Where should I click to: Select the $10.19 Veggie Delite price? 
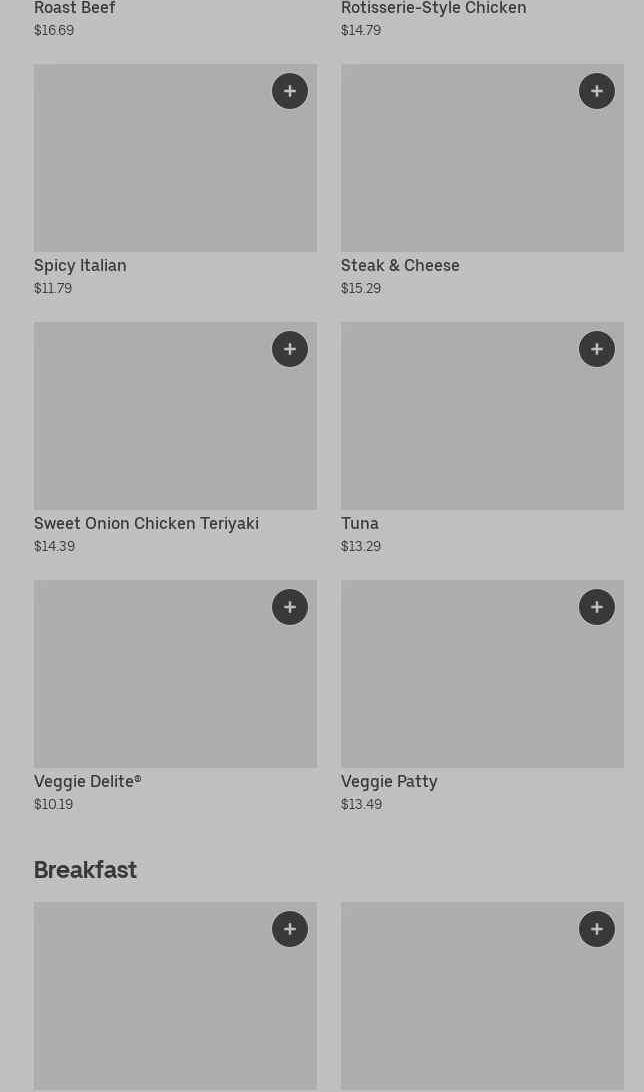[x=54, y=804]
